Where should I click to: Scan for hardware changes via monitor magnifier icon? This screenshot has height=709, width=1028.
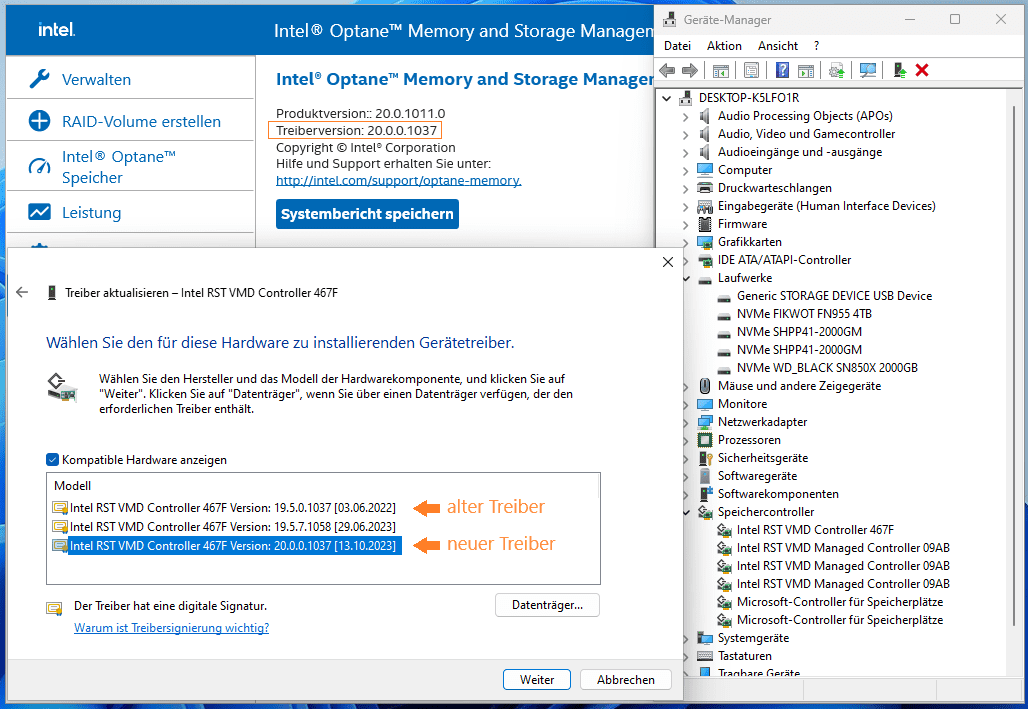(868, 70)
